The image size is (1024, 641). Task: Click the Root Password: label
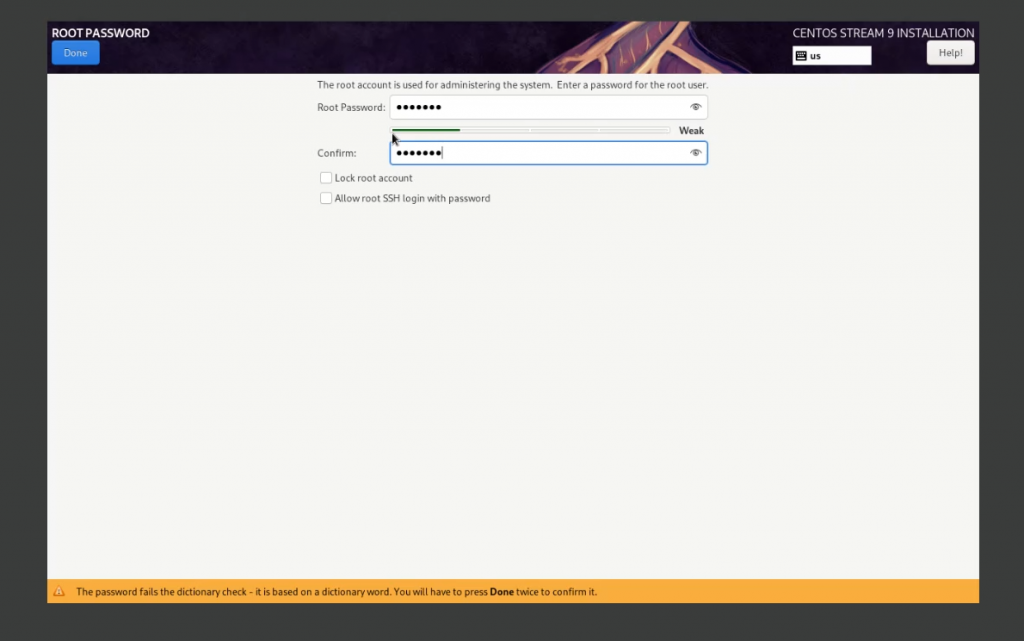tap(351, 107)
